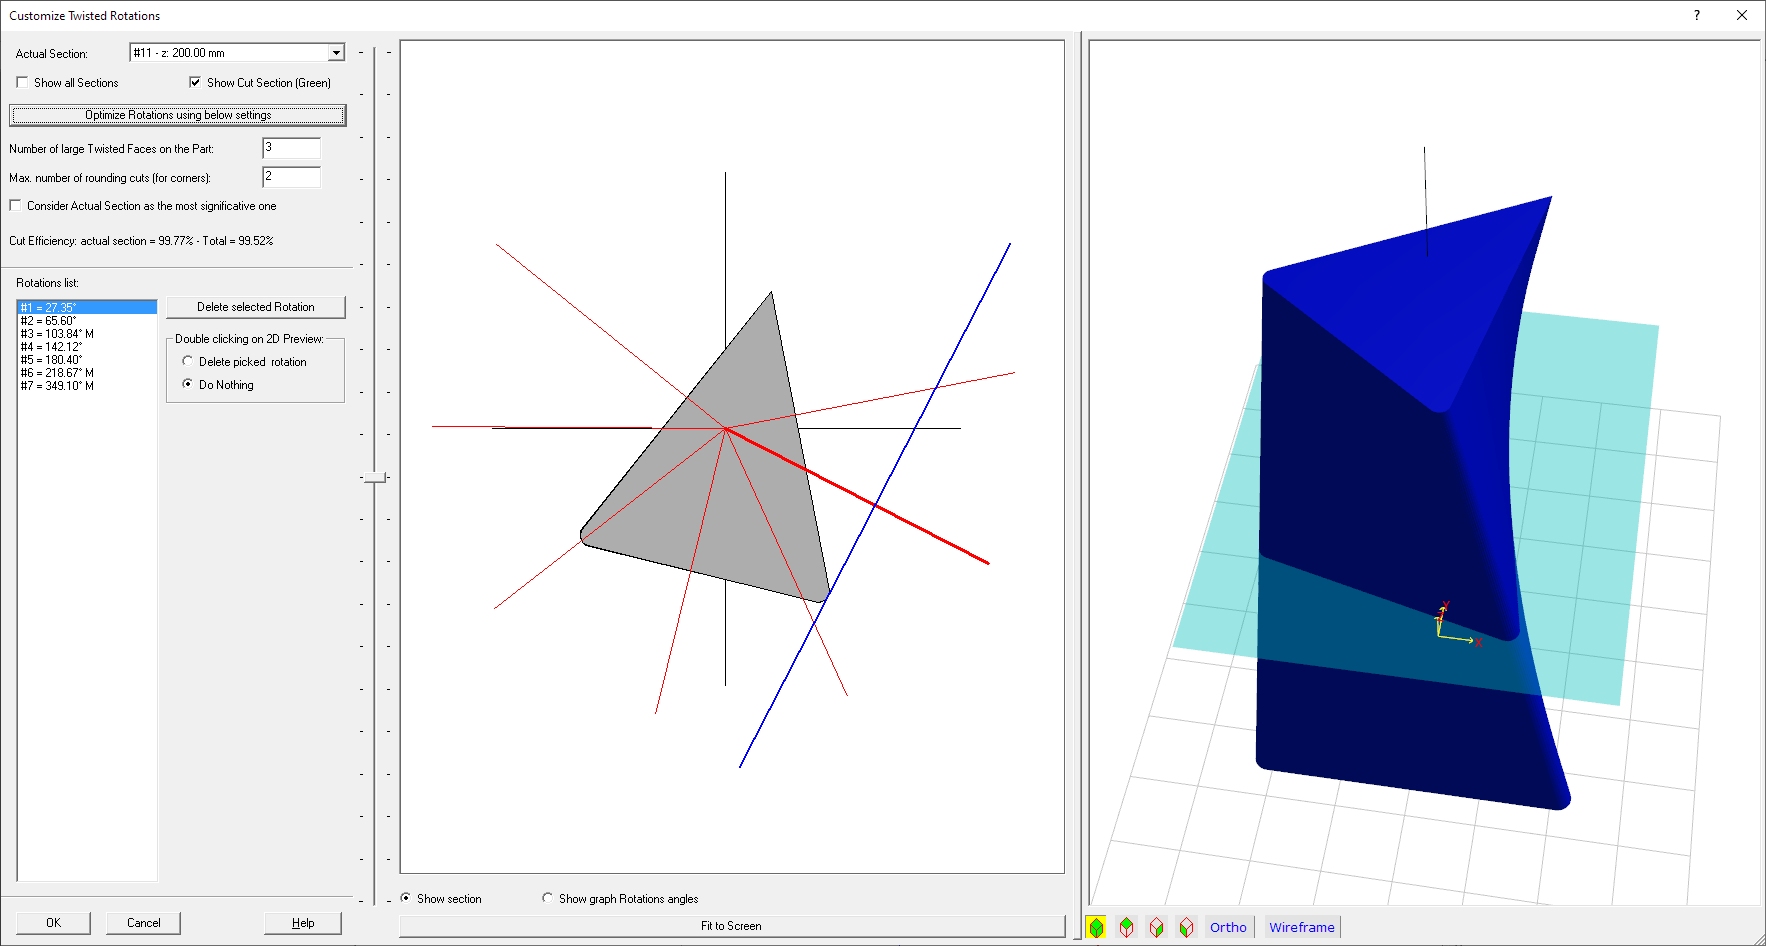Uncheck Show Cut Section (Green)

click(x=195, y=83)
